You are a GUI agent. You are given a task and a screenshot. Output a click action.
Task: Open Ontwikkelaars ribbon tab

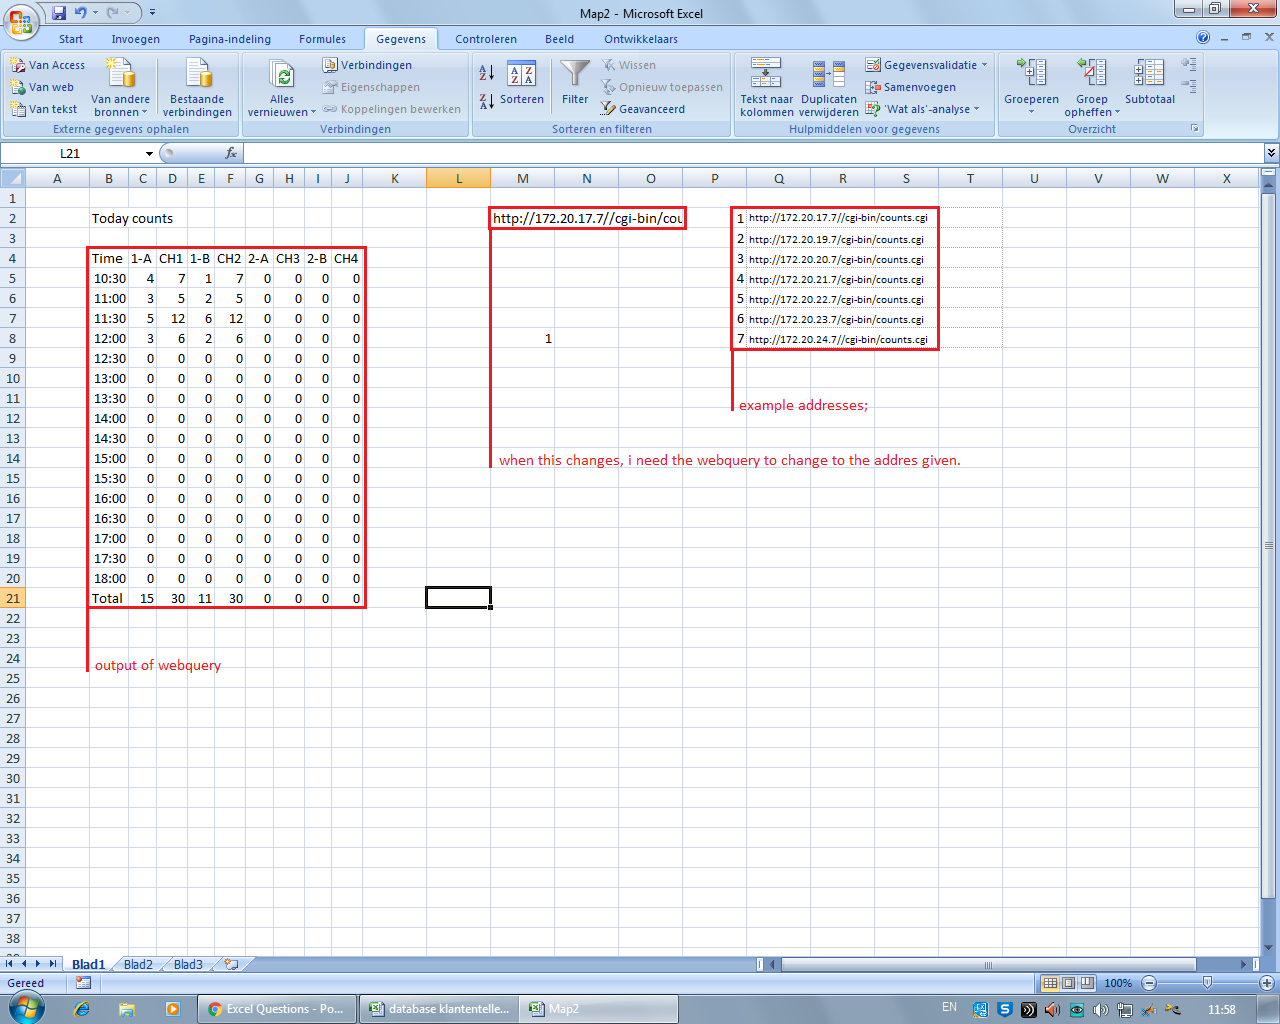[641, 39]
